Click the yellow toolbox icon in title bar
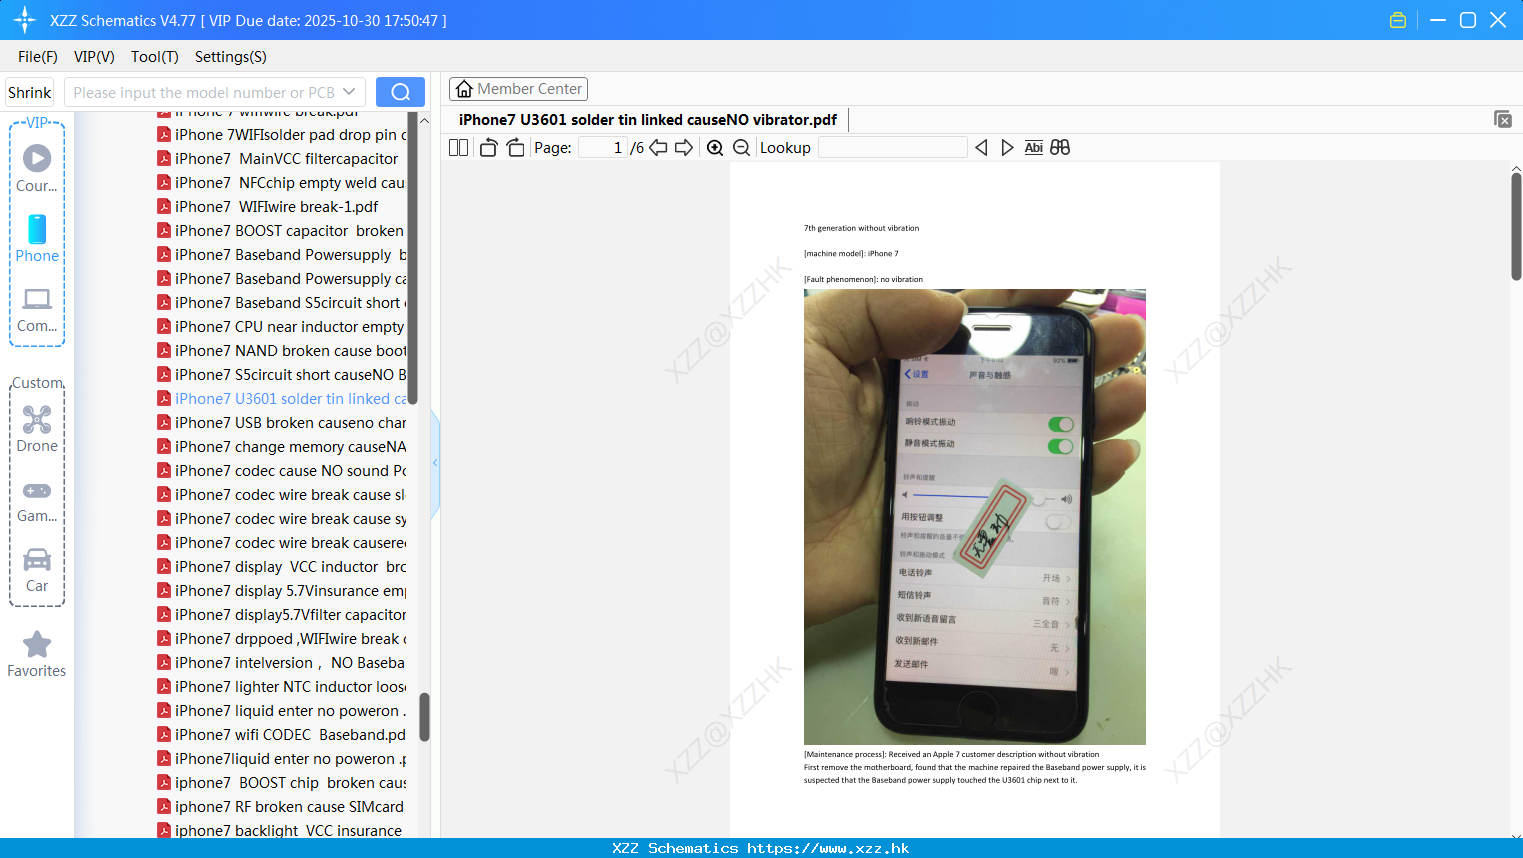The height and width of the screenshot is (858, 1523). [1398, 20]
